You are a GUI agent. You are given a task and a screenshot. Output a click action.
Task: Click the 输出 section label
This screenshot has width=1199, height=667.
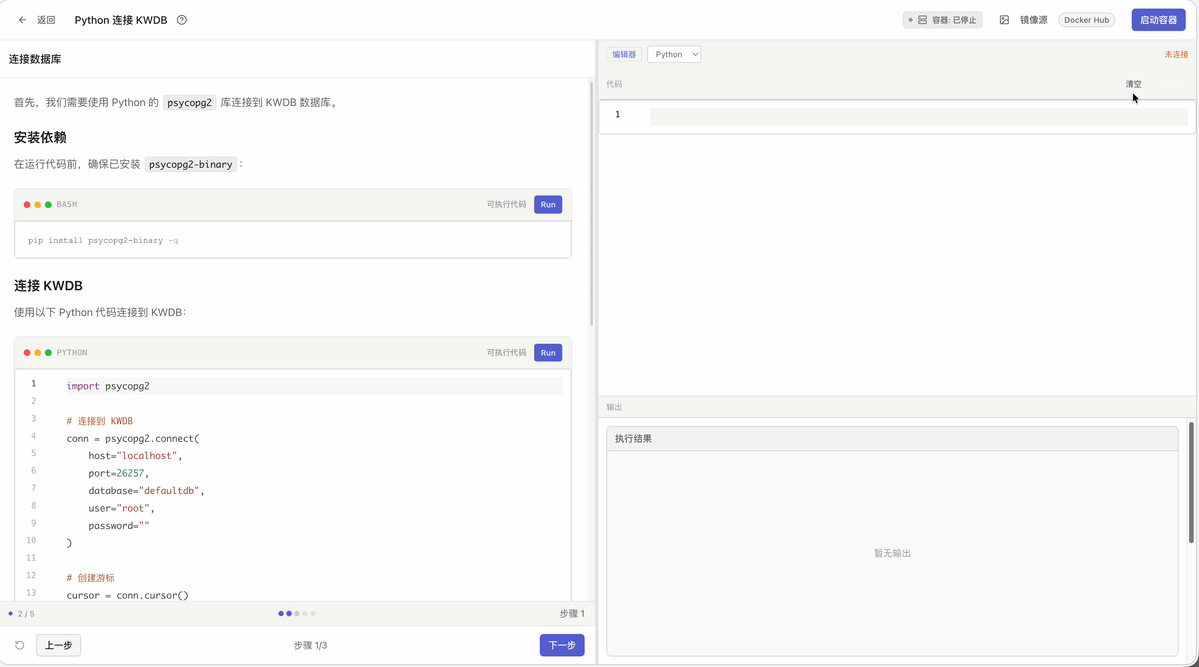tap(614, 407)
